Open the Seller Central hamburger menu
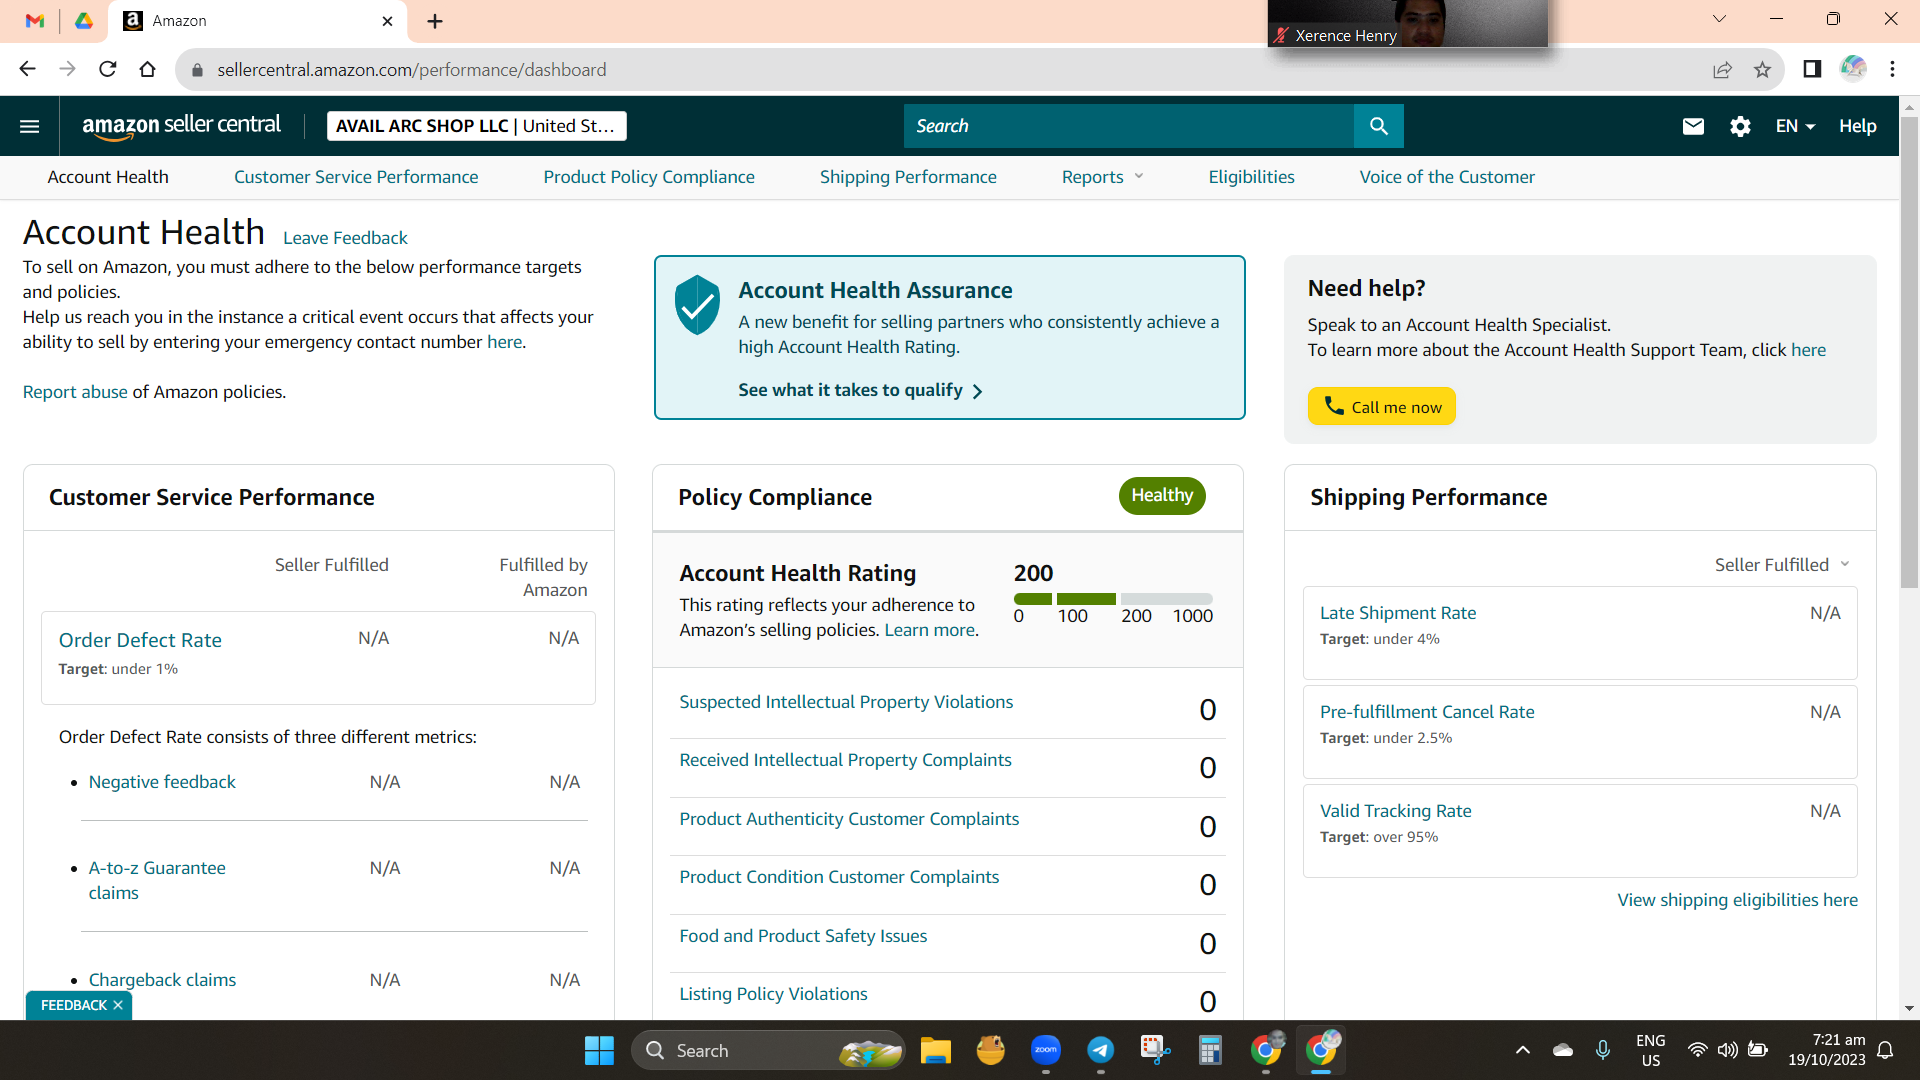This screenshot has width=1920, height=1080. click(30, 126)
